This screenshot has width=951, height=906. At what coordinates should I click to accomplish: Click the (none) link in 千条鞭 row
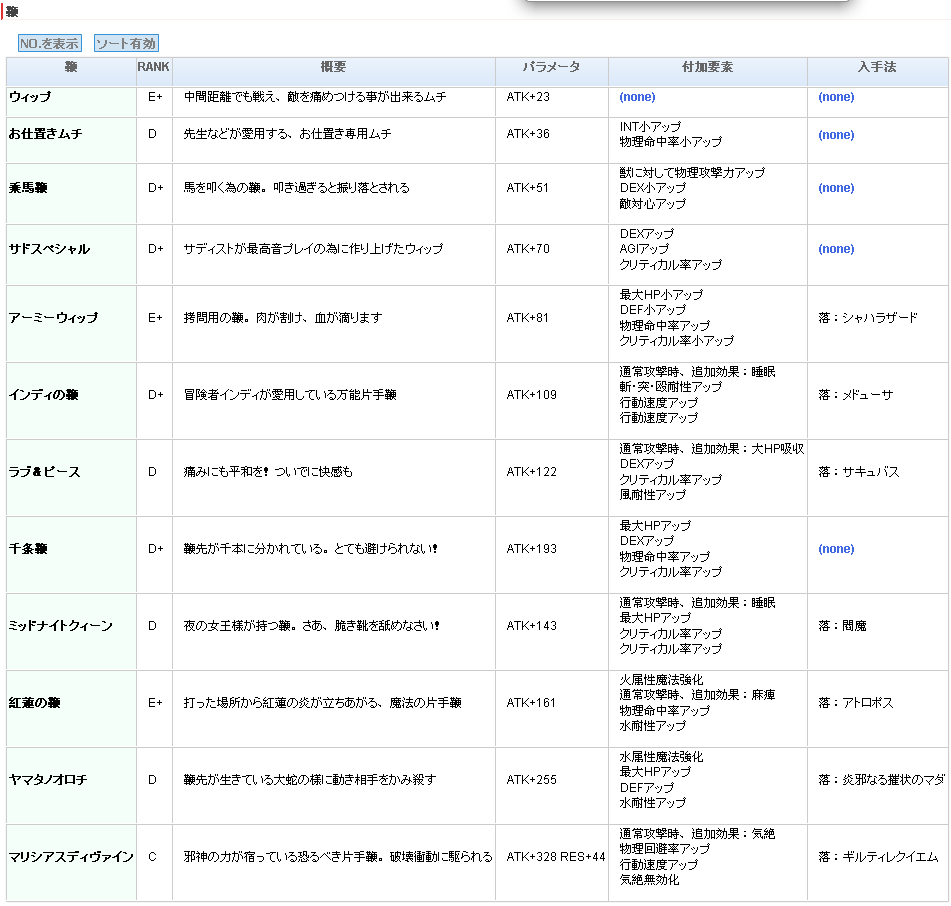[x=836, y=549]
